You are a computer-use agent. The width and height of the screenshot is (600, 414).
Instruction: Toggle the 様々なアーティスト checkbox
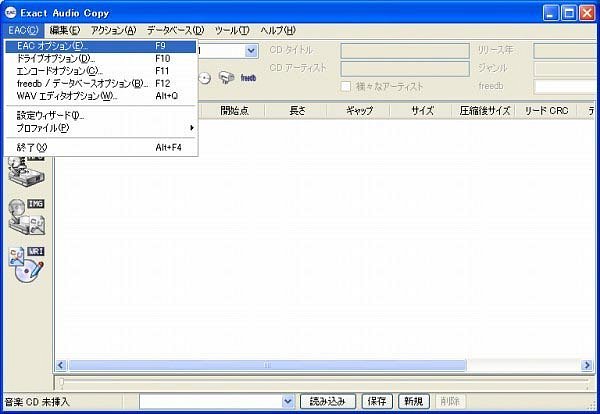pos(346,86)
